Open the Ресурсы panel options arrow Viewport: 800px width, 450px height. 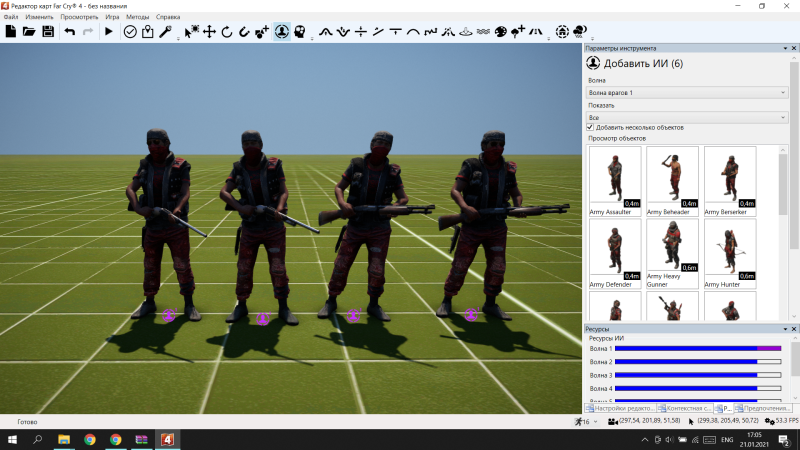tap(785, 329)
